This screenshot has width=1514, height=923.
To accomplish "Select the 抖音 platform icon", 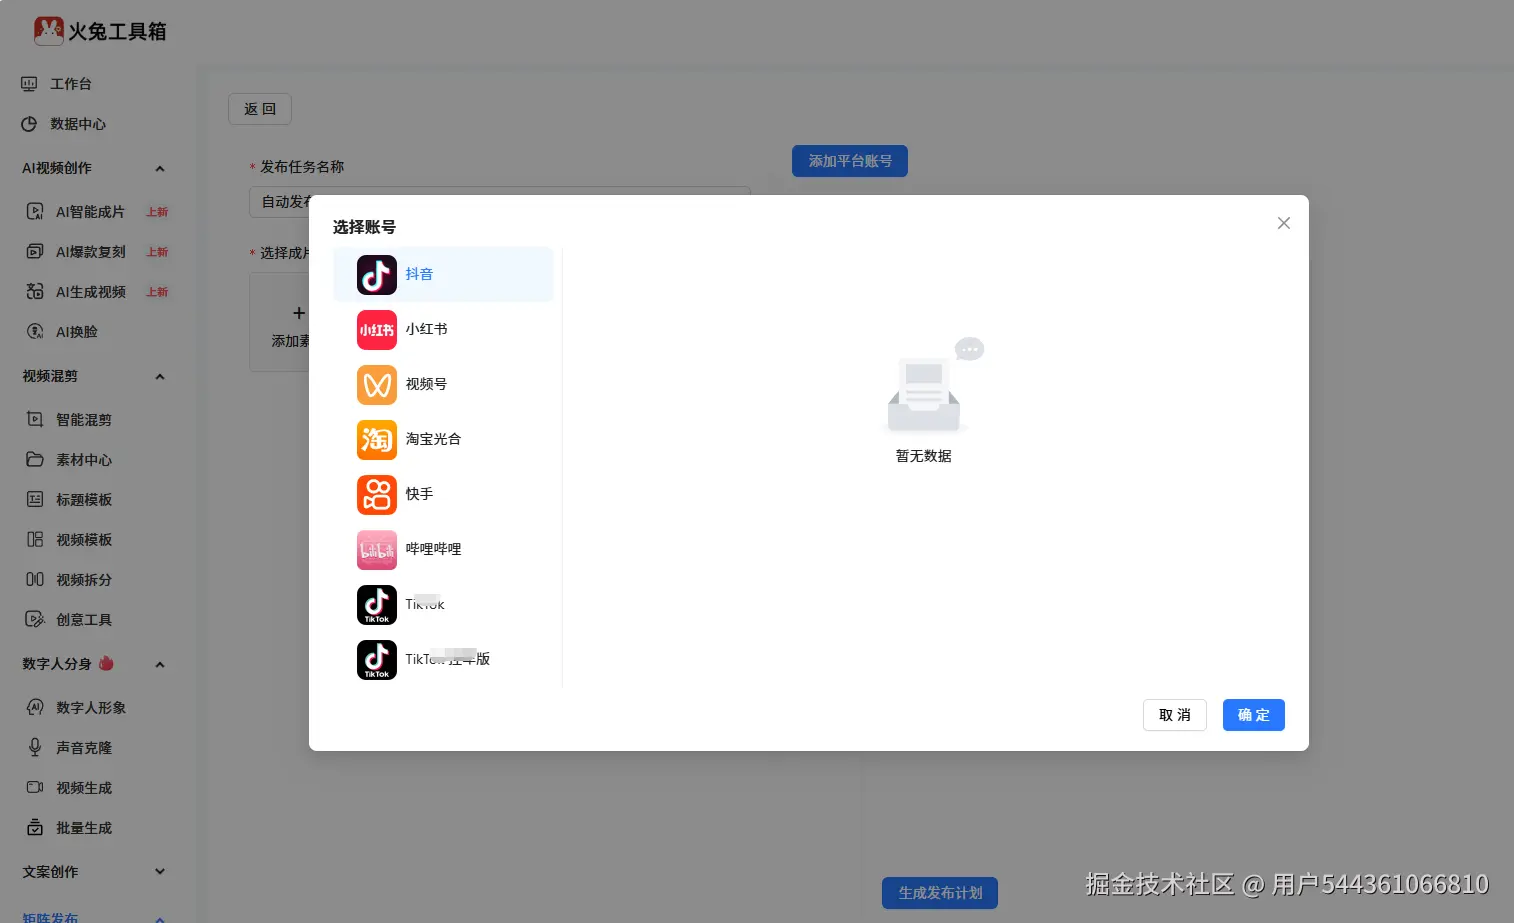I will tap(377, 275).
